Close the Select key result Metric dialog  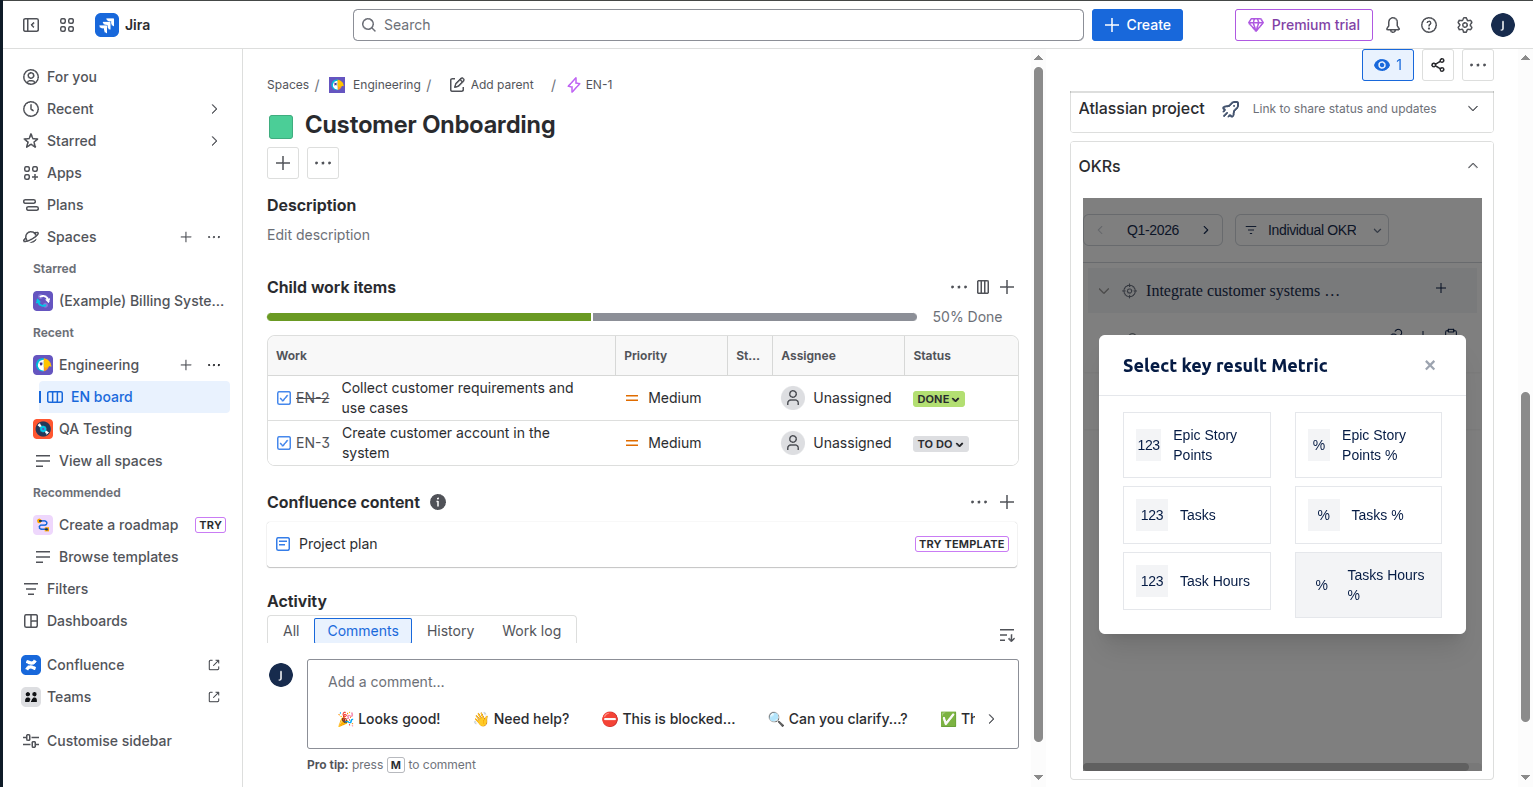[x=1430, y=365]
